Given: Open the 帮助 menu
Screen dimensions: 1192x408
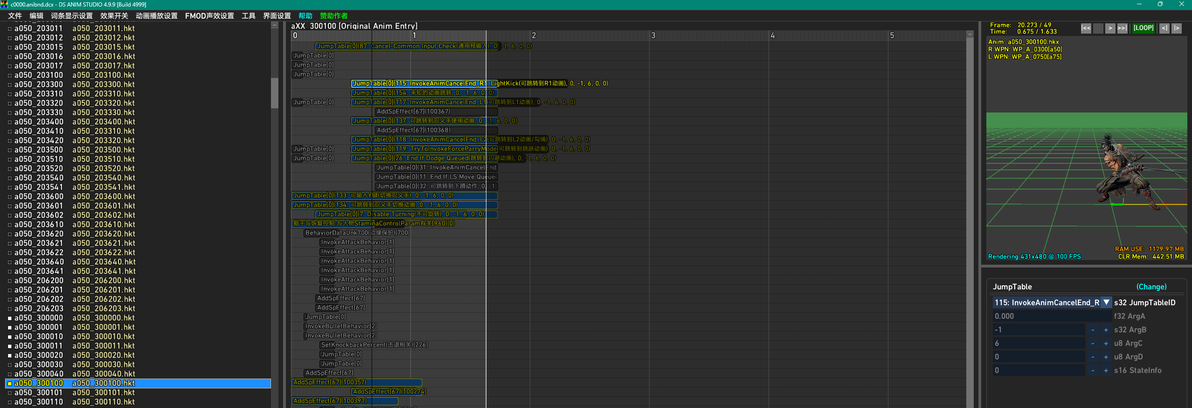Looking at the screenshot, I should (305, 15).
